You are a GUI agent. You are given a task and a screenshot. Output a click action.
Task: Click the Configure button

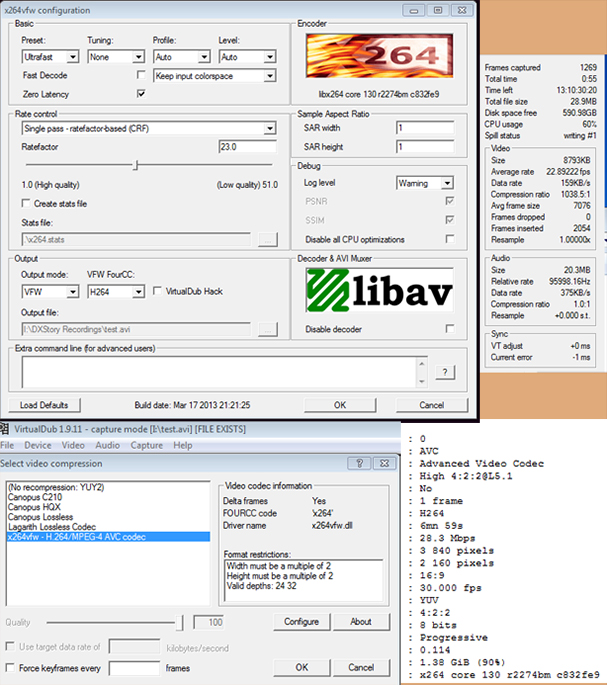coord(302,622)
